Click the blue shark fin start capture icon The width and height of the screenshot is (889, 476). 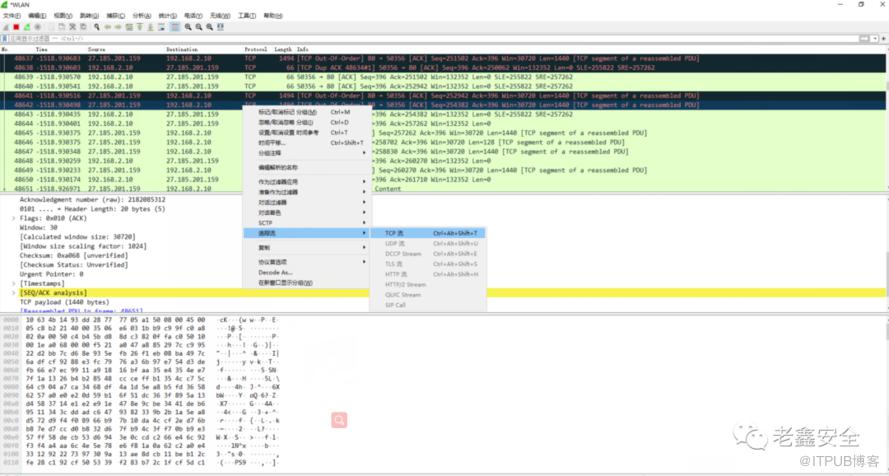pyautogui.click(x=5, y=27)
